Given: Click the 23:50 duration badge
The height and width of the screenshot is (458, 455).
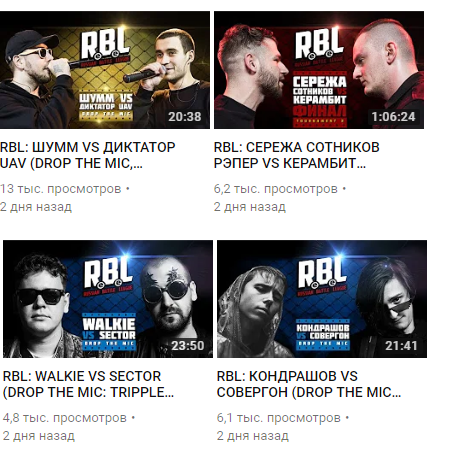Looking at the screenshot, I should point(188,346).
